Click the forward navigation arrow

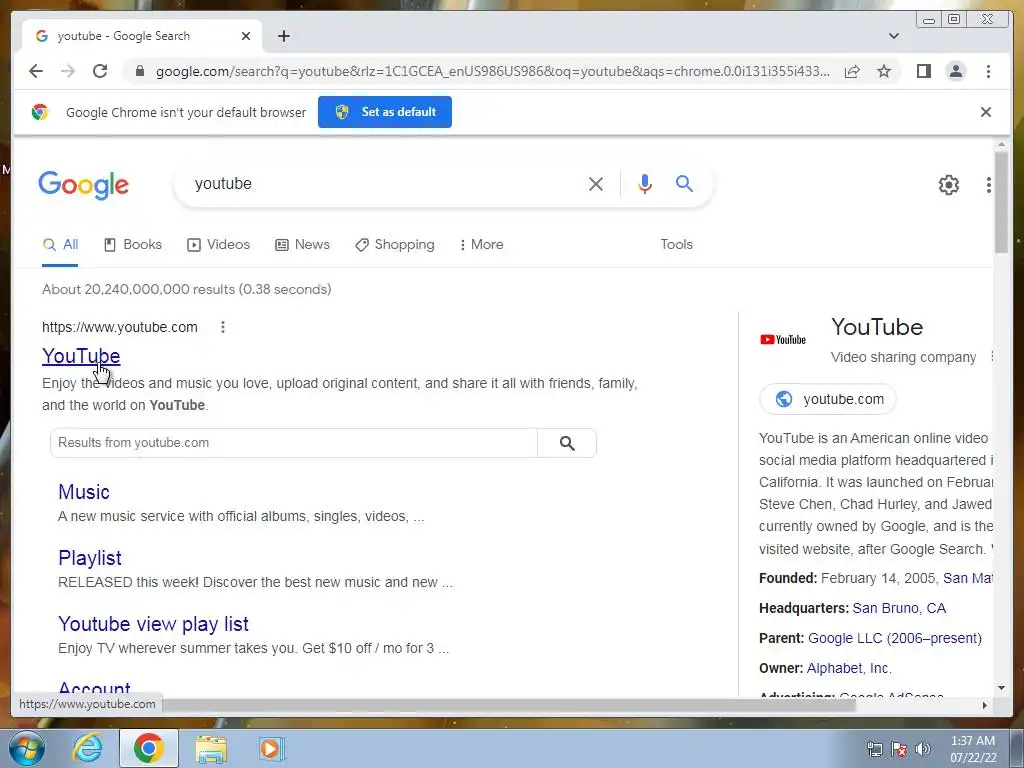pyautogui.click(x=68, y=71)
